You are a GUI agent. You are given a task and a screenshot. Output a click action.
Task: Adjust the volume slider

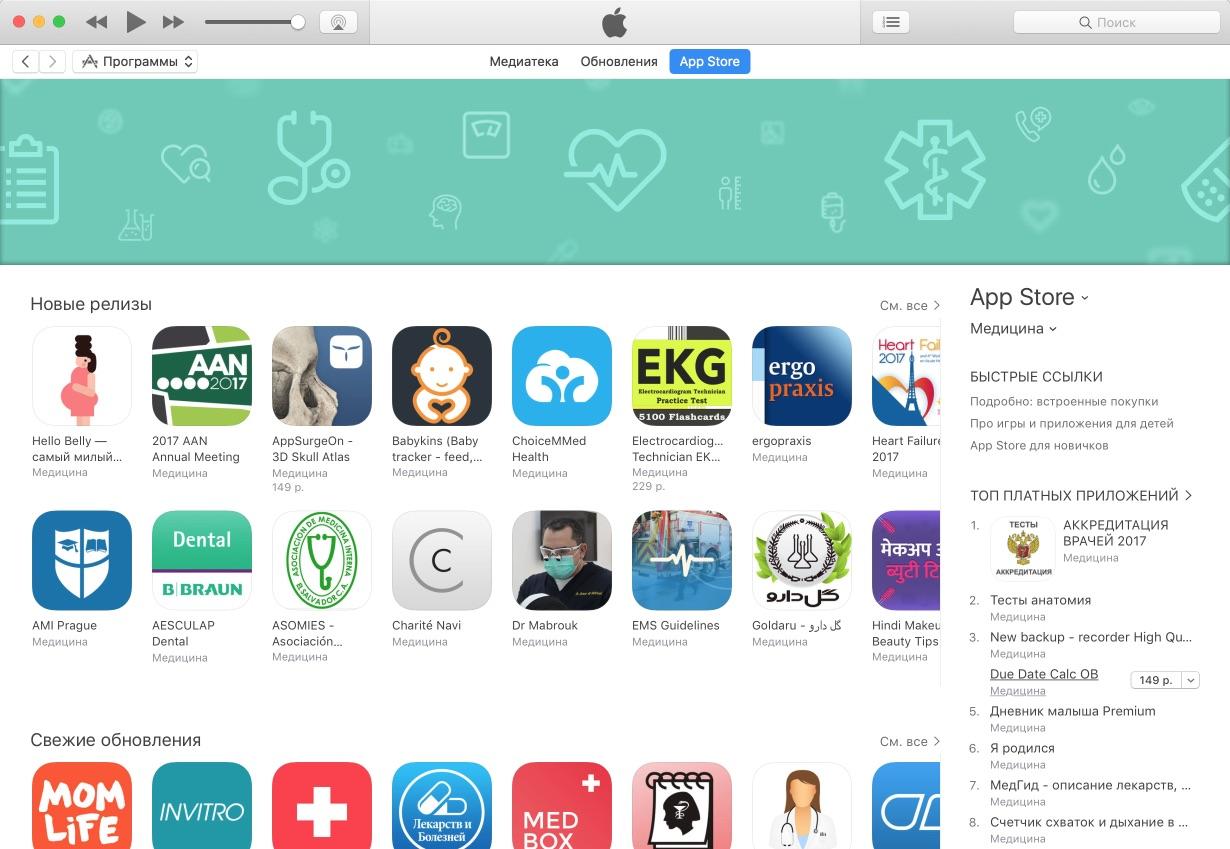255,22
